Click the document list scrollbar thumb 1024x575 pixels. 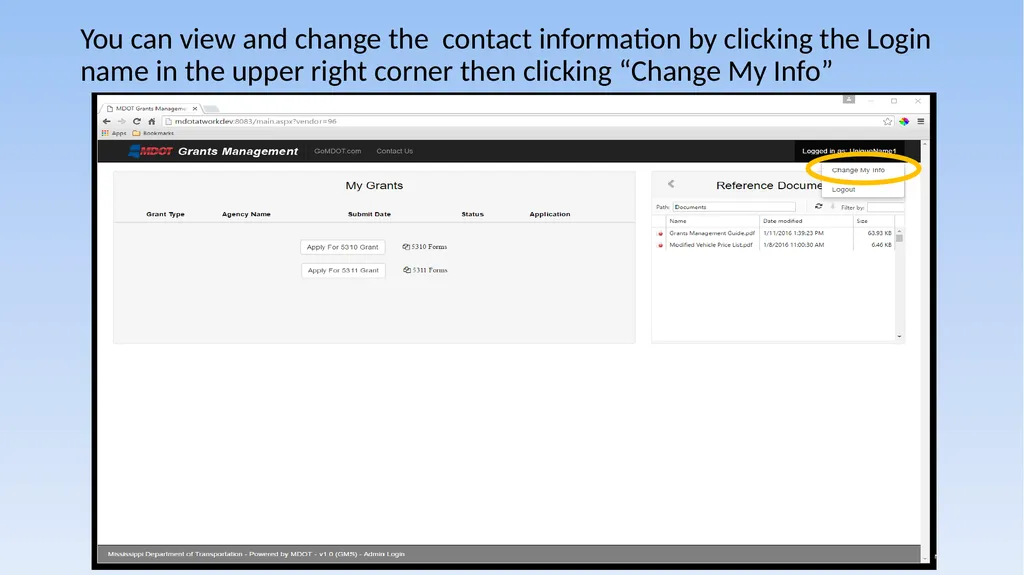pyautogui.click(x=899, y=238)
